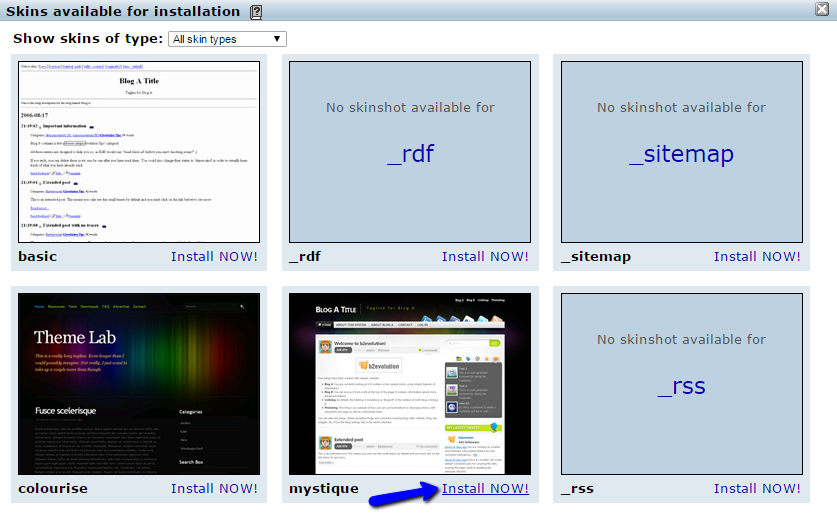Select the _sitemap skin placeholder image
The height and width of the screenshot is (514, 837).
681,152
